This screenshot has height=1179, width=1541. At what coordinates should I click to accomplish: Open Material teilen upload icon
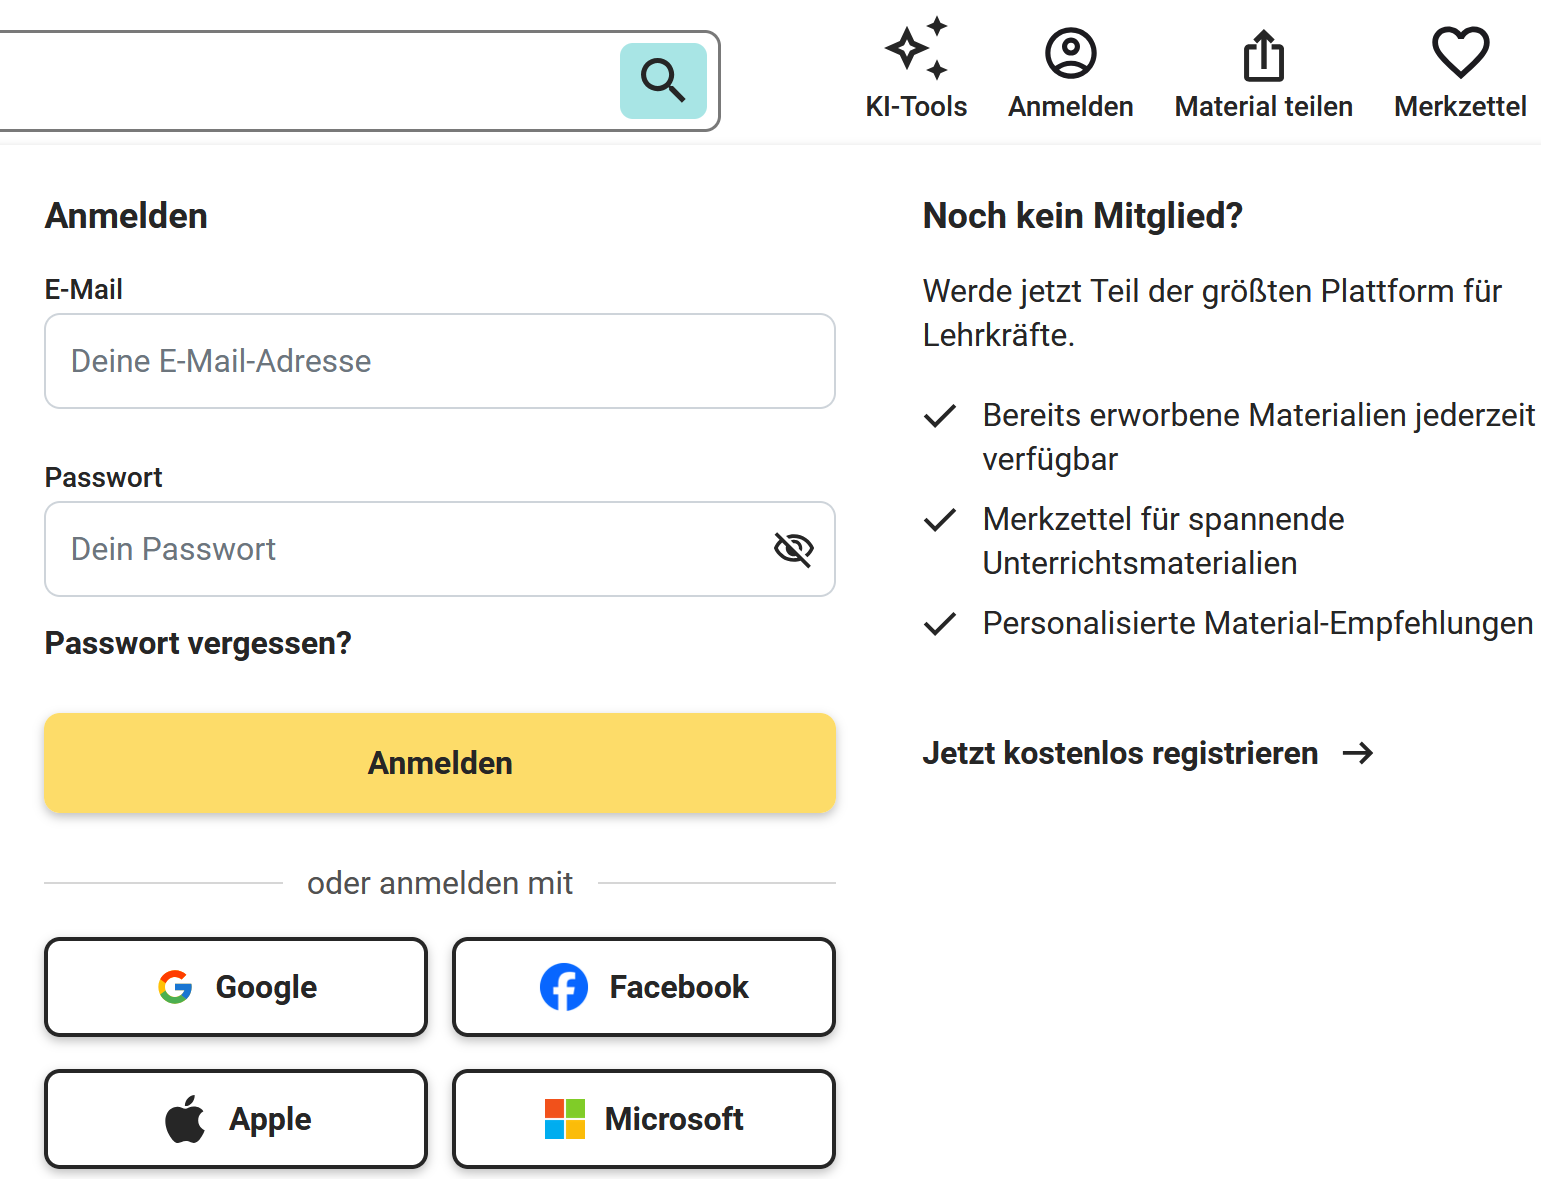click(1263, 55)
